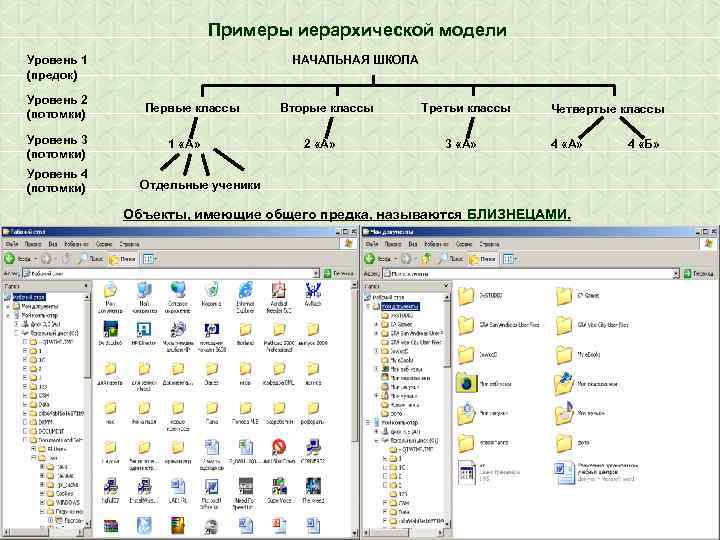Click Up folder icon in Мои документы window

click(427, 259)
